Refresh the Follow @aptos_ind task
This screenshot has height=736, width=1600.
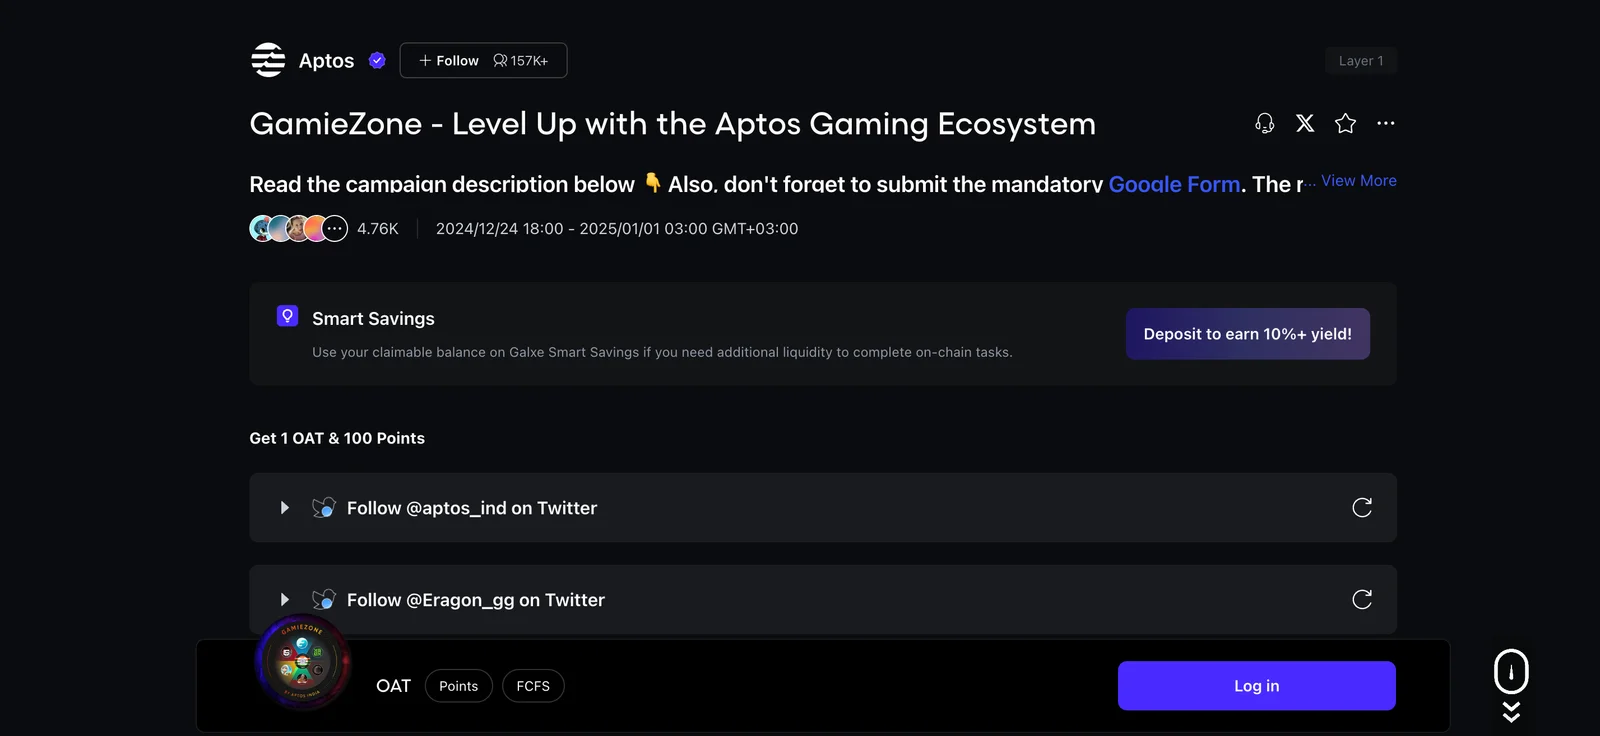tap(1362, 508)
